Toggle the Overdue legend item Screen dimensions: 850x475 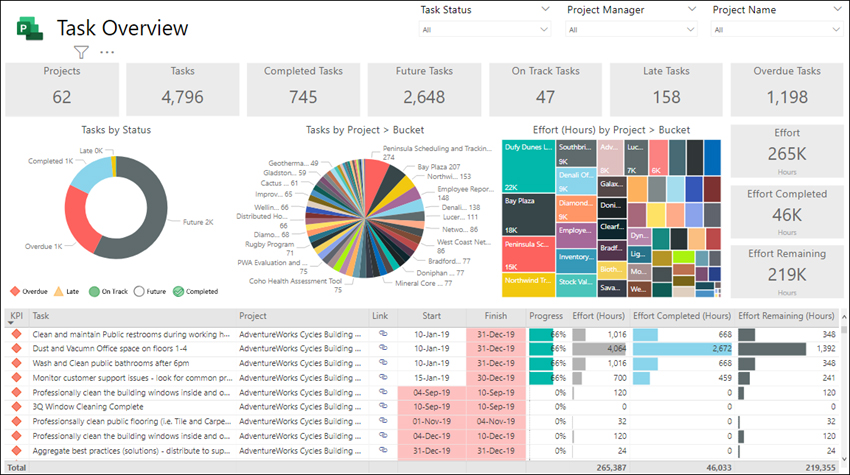point(29,291)
